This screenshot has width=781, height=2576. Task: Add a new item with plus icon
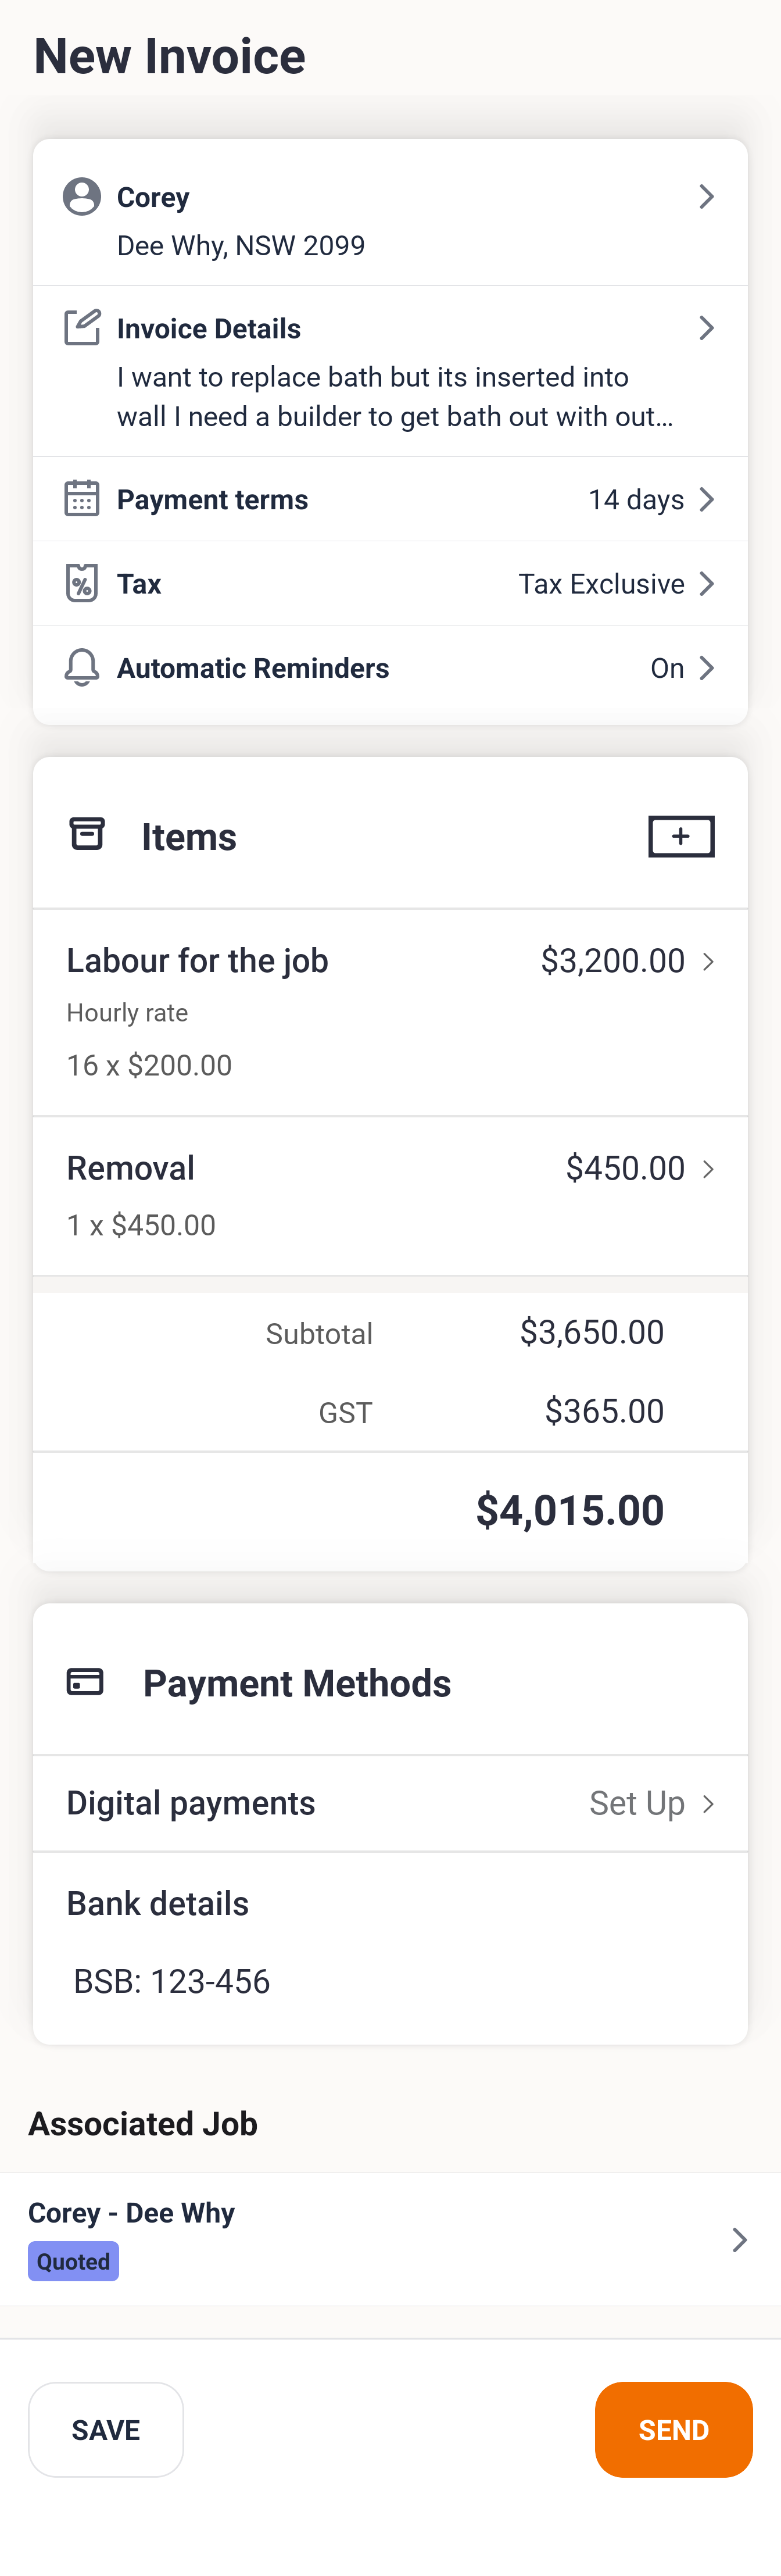pos(681,836)
